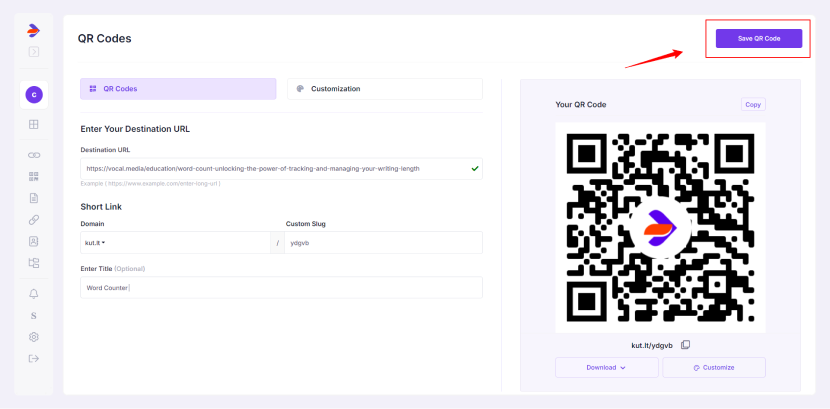Click the Custom Slug field
The image size is (830, 409).
point(383,243)
